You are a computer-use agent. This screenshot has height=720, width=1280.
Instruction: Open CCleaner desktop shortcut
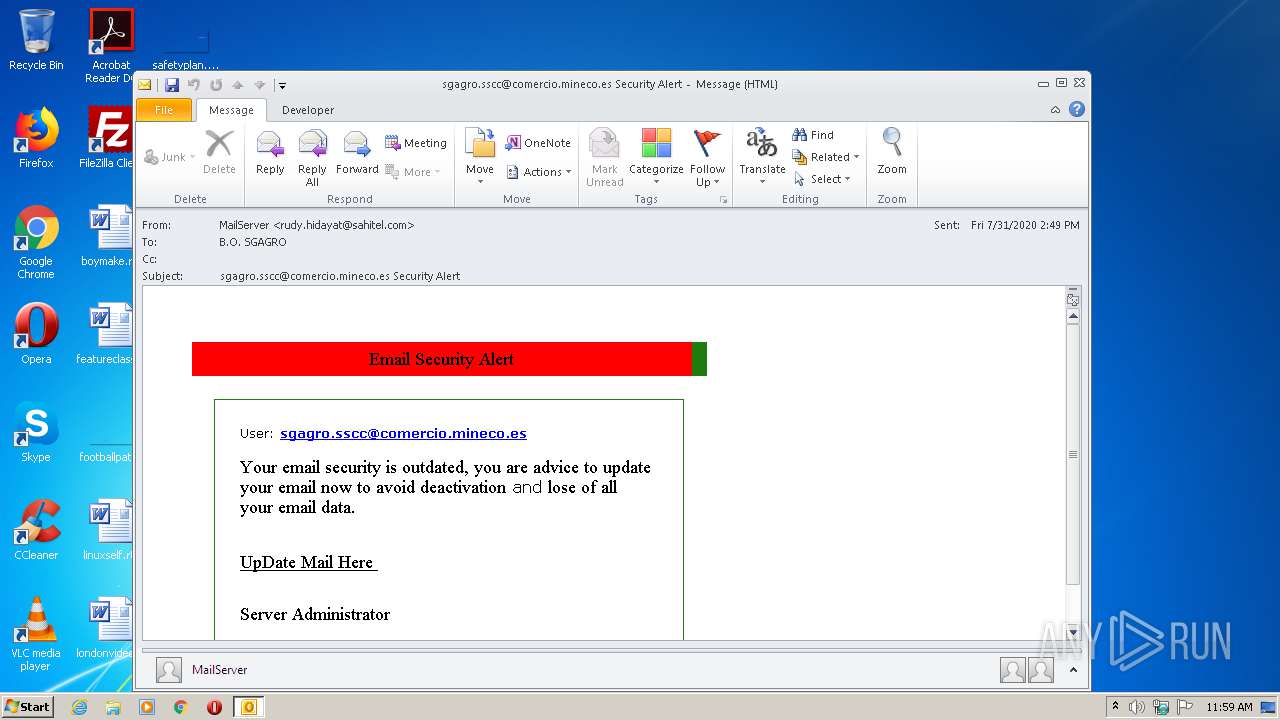point(36,530)
